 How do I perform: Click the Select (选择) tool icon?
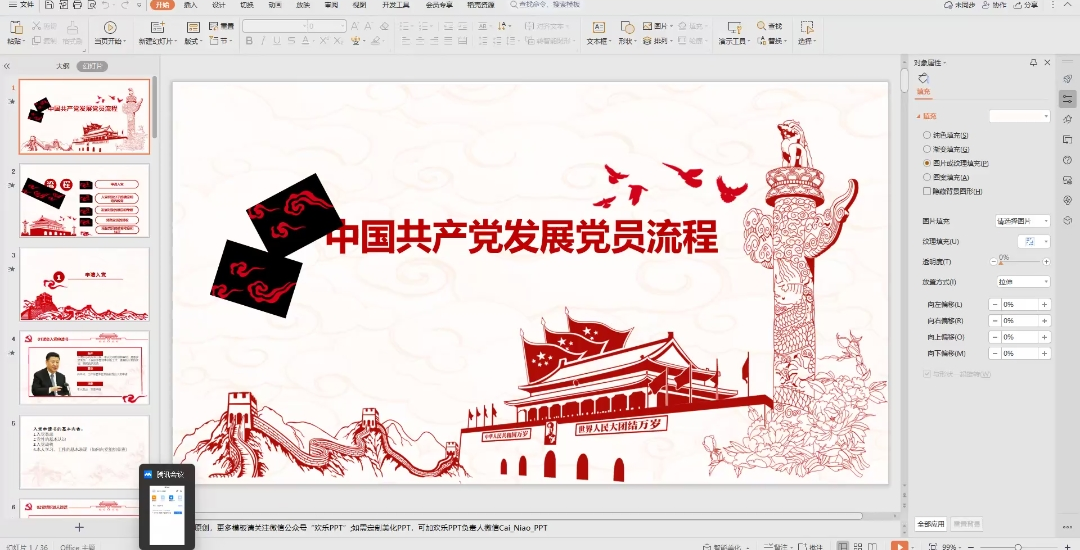tap(807, 28)
